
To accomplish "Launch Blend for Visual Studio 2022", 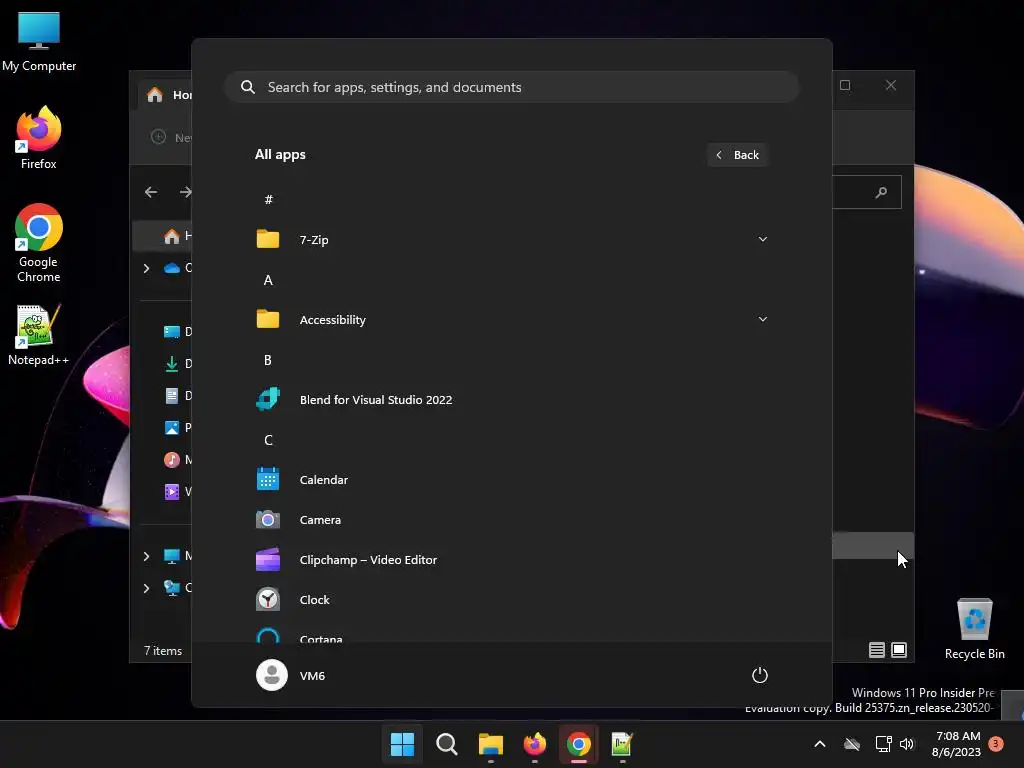I will pos(511,400).
